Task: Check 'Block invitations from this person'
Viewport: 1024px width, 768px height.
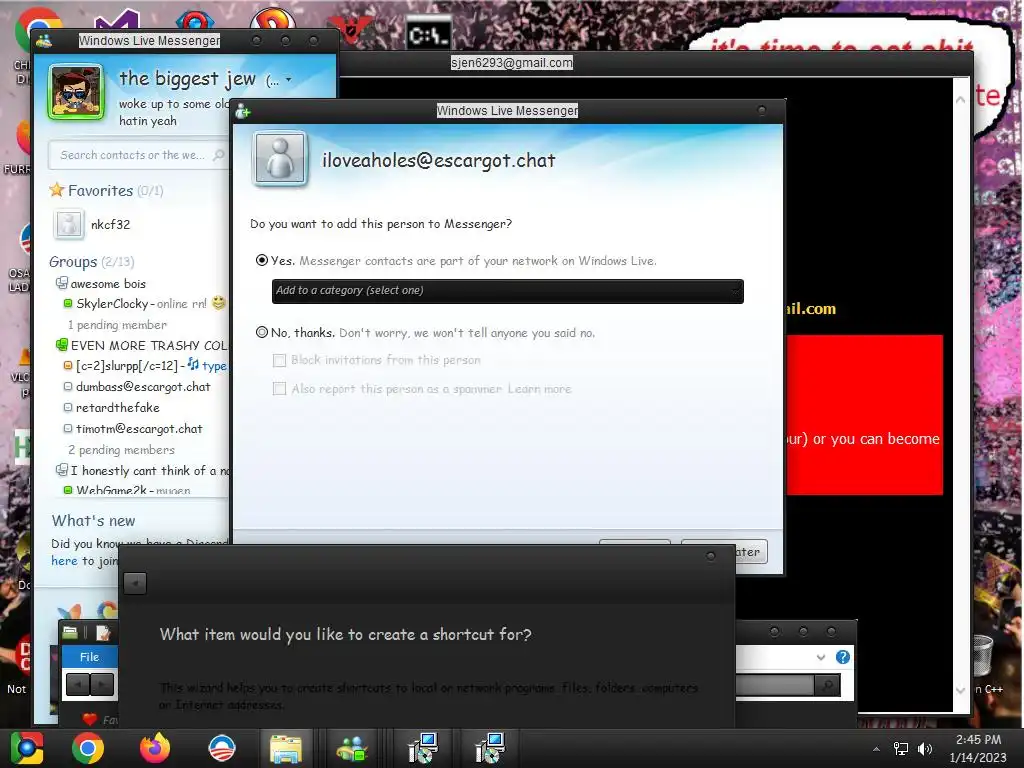Action: pyautogui.click(x=280, y=360)
